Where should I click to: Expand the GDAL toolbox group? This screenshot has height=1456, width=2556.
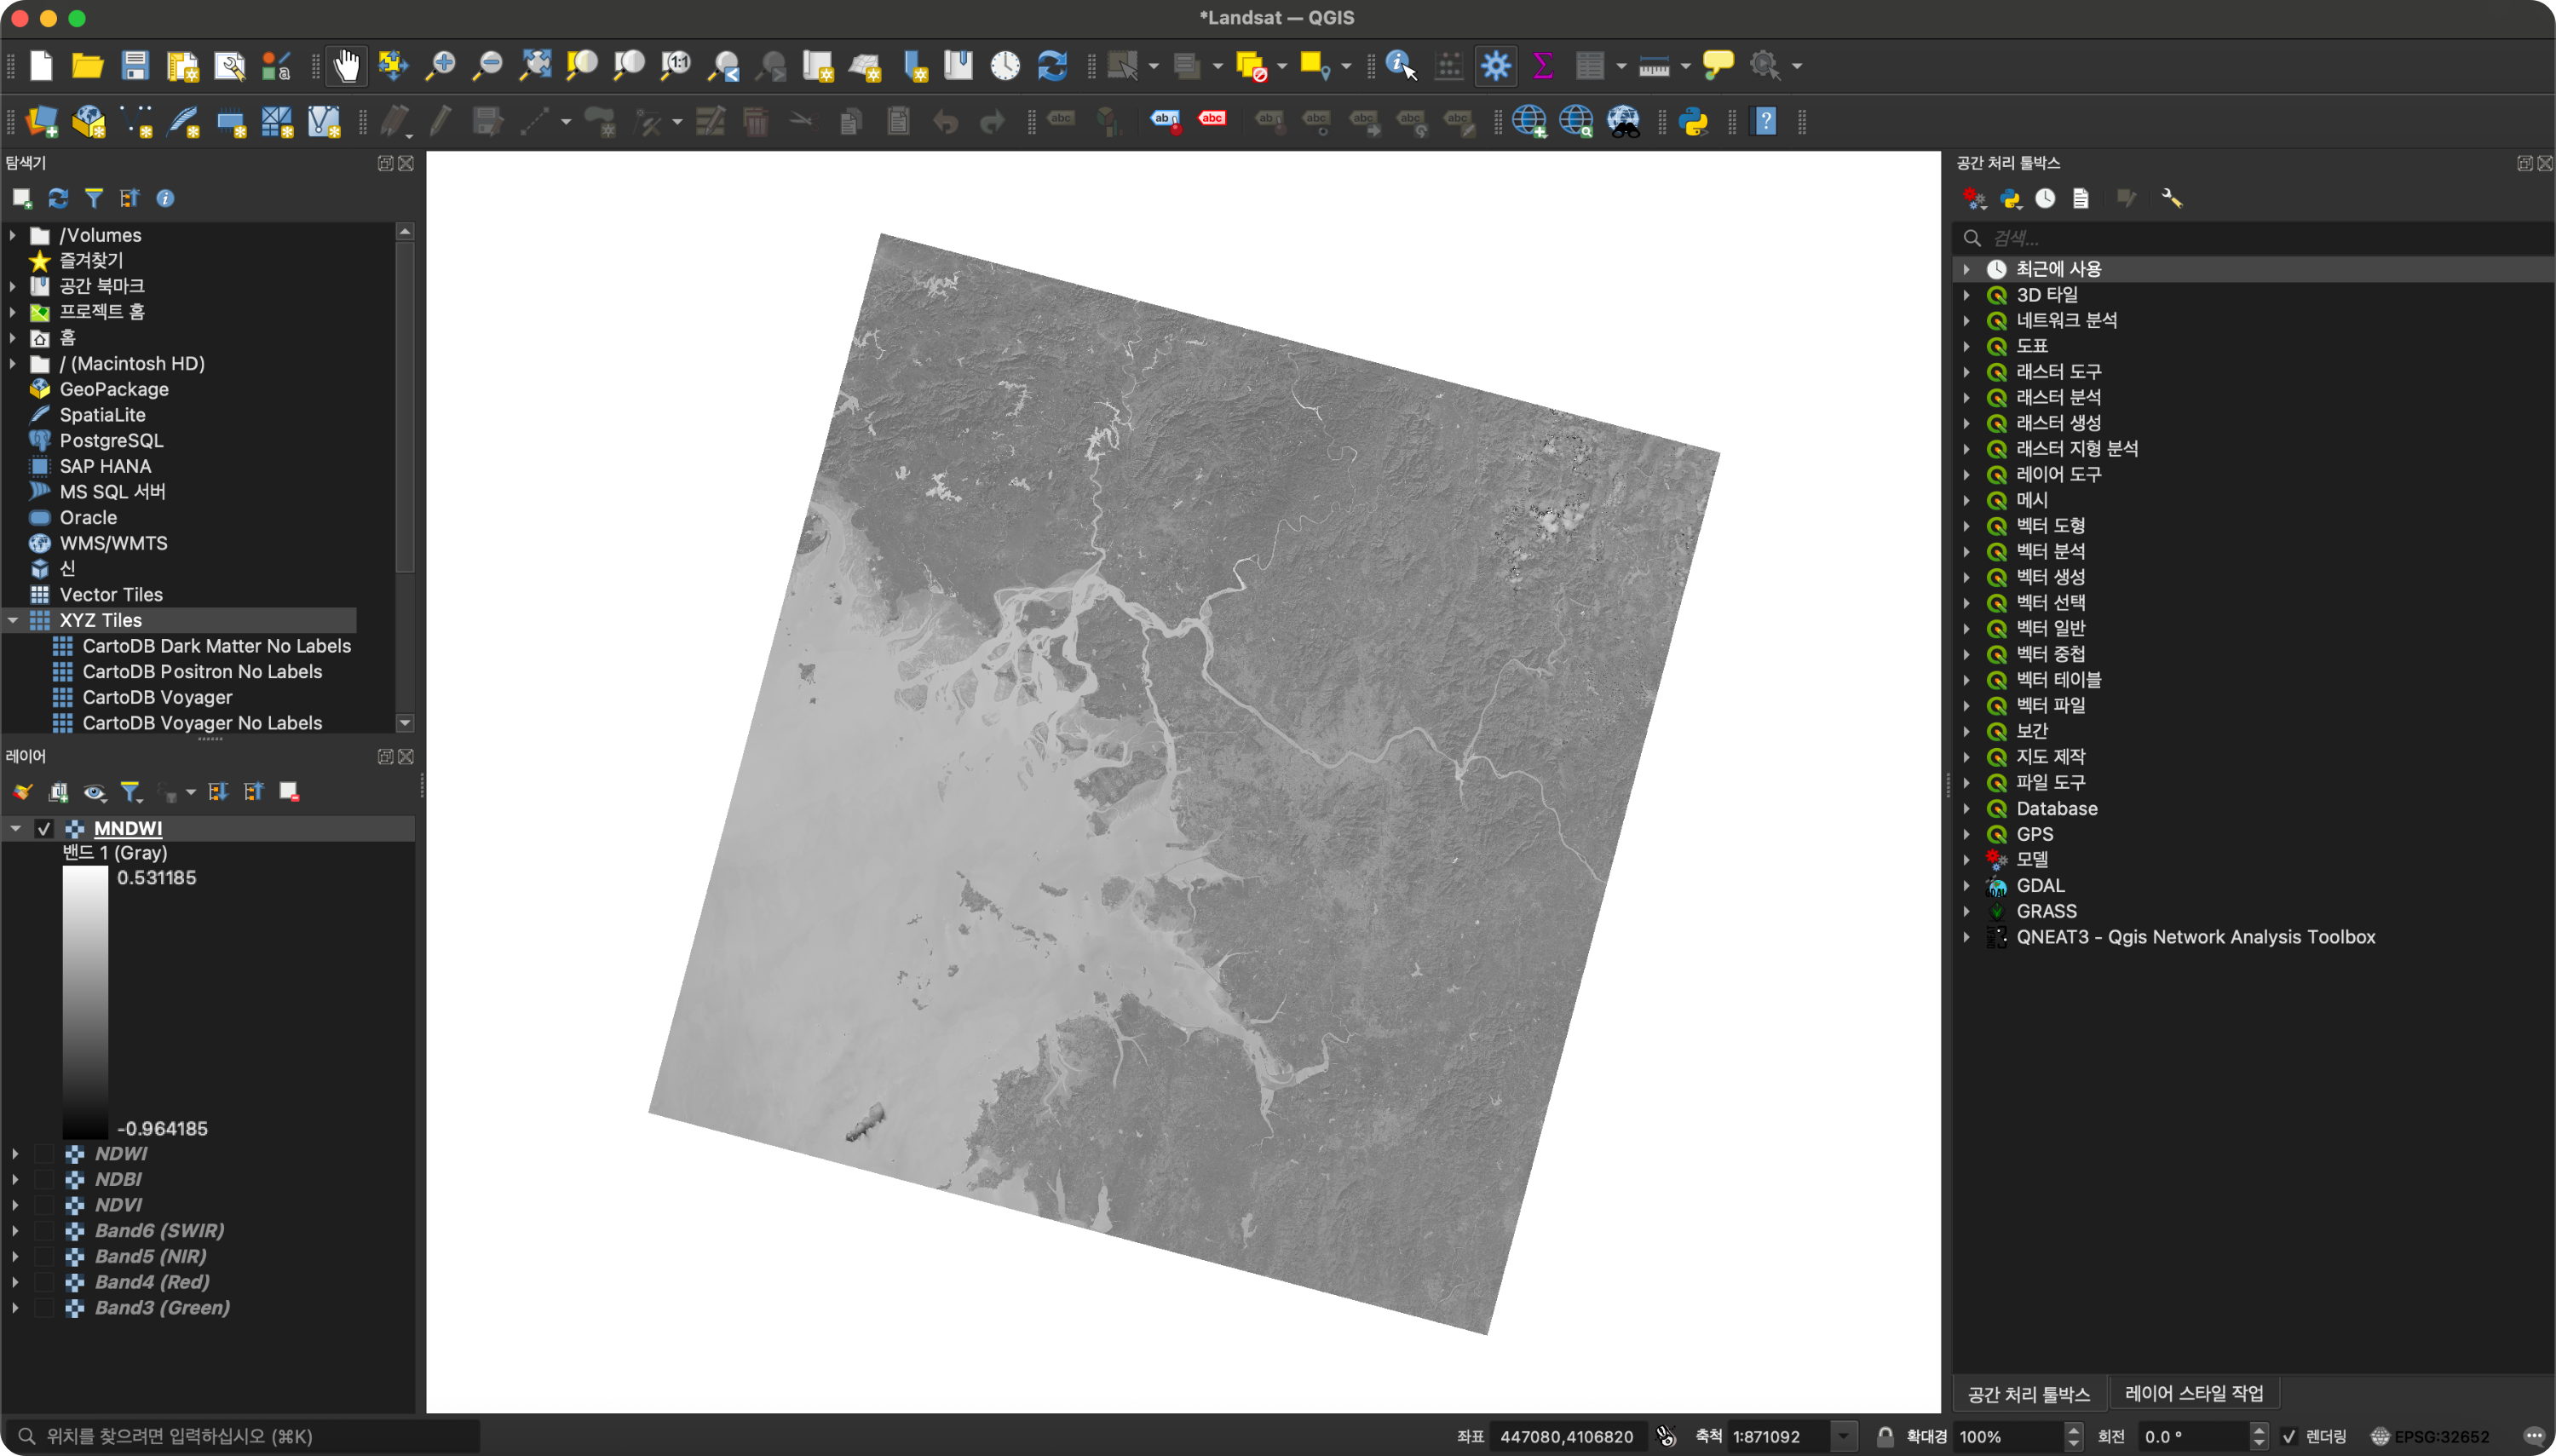(1966, 886)
